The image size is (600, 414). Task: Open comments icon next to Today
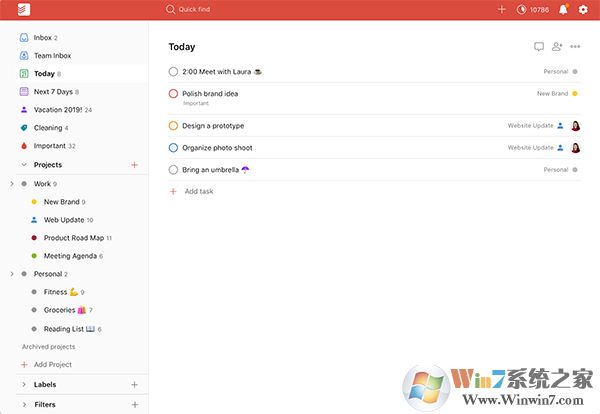539,47
